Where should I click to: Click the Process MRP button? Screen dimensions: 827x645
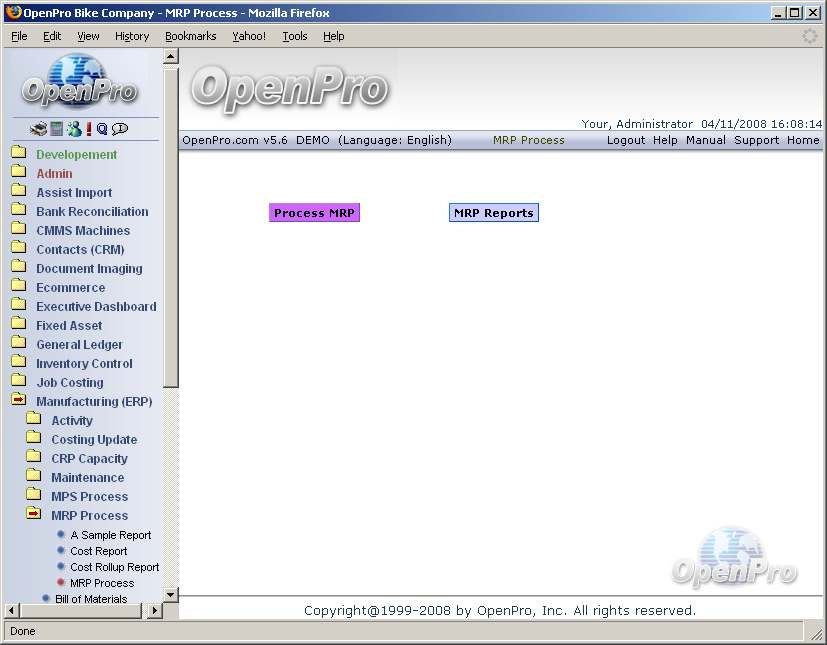[314, 213]
